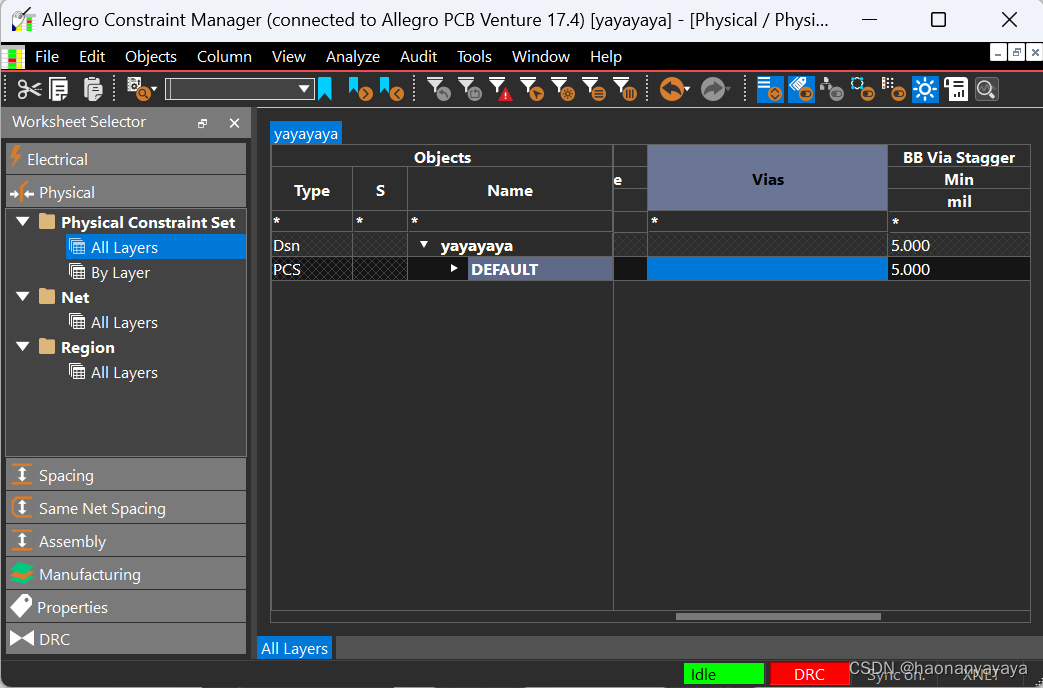Click the funnel icon with cursor badge

click(532, 89)
